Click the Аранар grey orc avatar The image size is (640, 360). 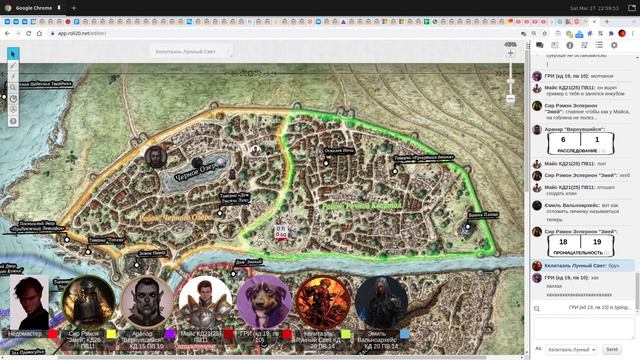point(147,302)
